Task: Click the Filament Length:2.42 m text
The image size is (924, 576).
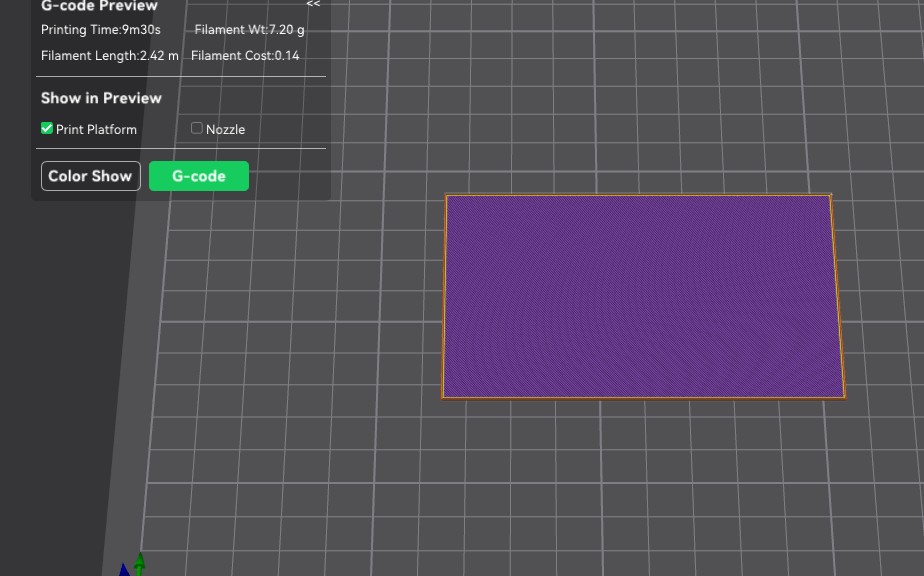Action: (110, 55)
